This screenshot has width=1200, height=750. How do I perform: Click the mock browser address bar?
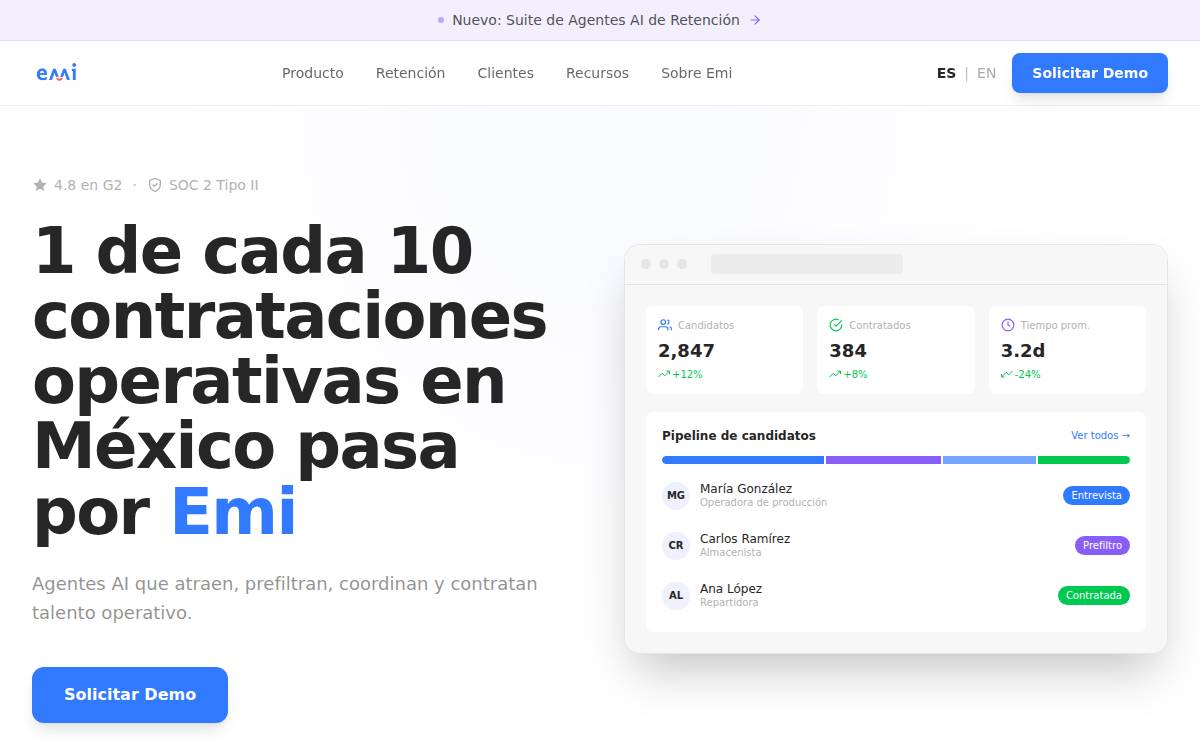pyautogui.click(x=807, y=264)
